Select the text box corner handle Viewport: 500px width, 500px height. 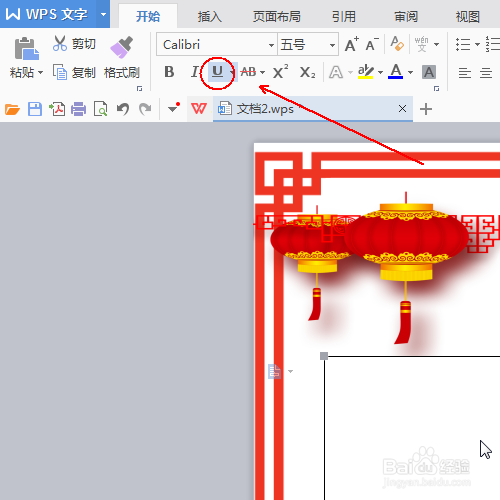click(324, 356)
